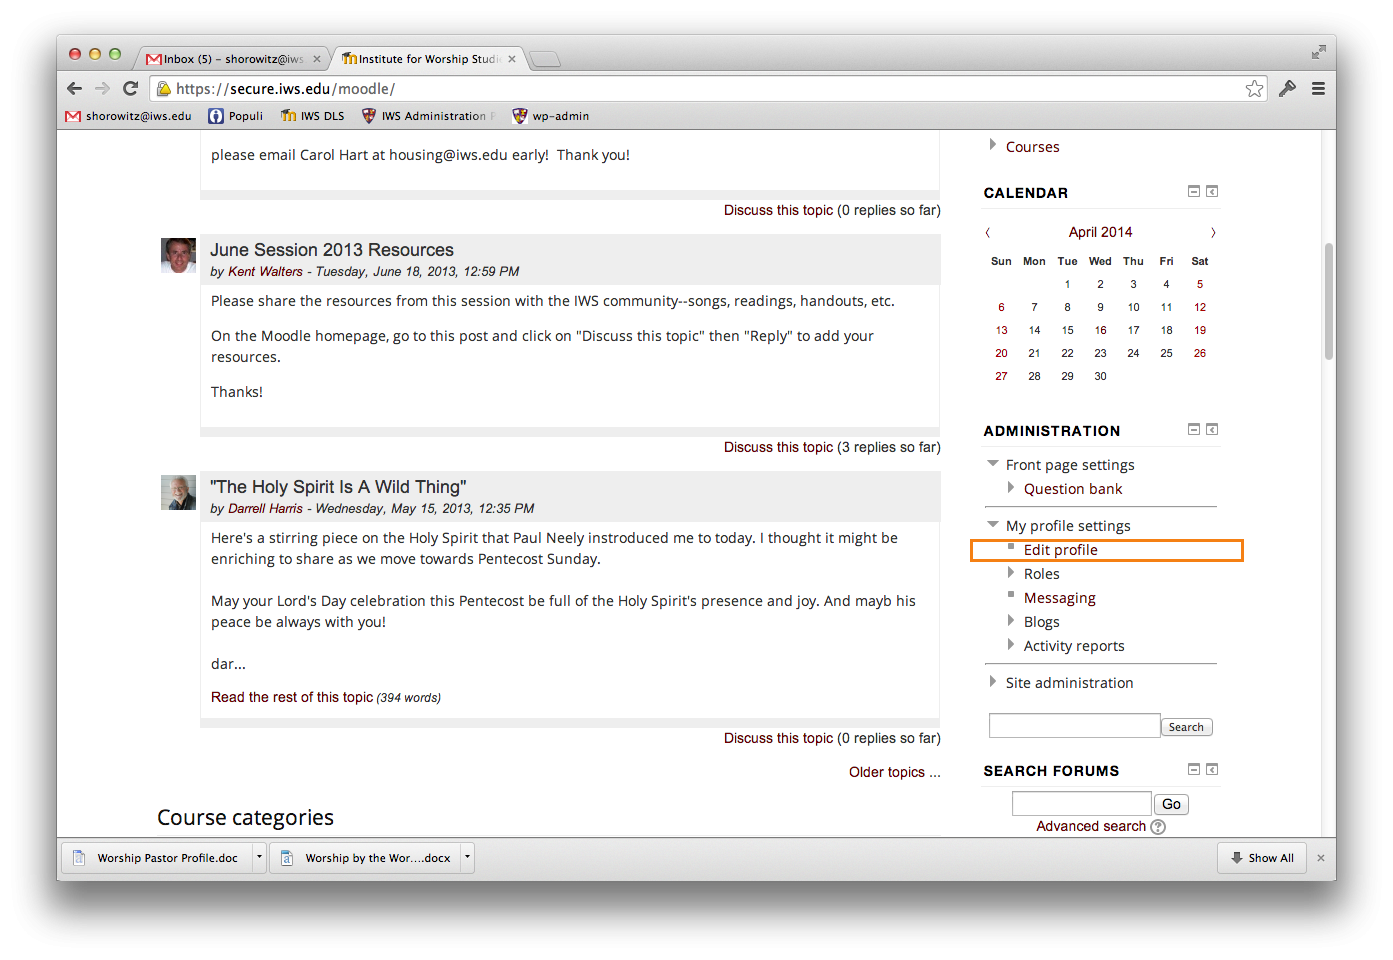Screen dimensions: 1393x960
Task: Open Chrome hamburger menu
Action: tap(1318, 89)
